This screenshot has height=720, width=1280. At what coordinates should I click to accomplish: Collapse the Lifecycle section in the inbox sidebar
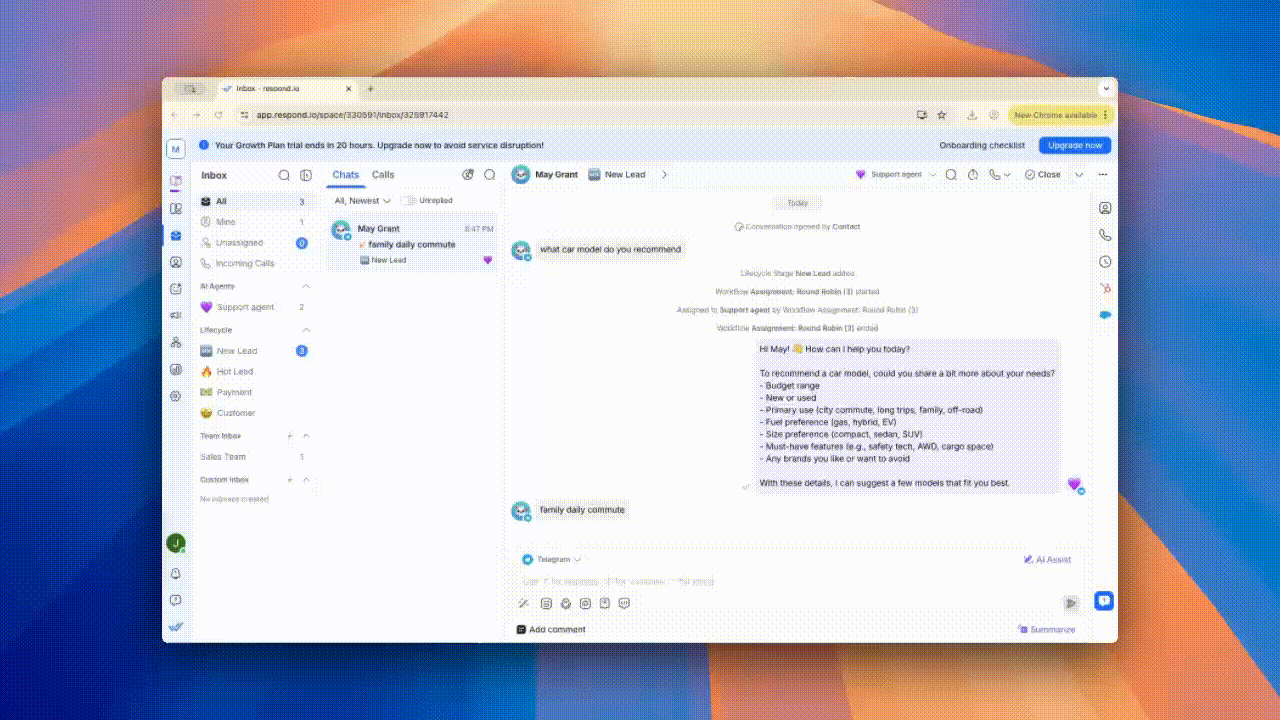tap(306, 330)
